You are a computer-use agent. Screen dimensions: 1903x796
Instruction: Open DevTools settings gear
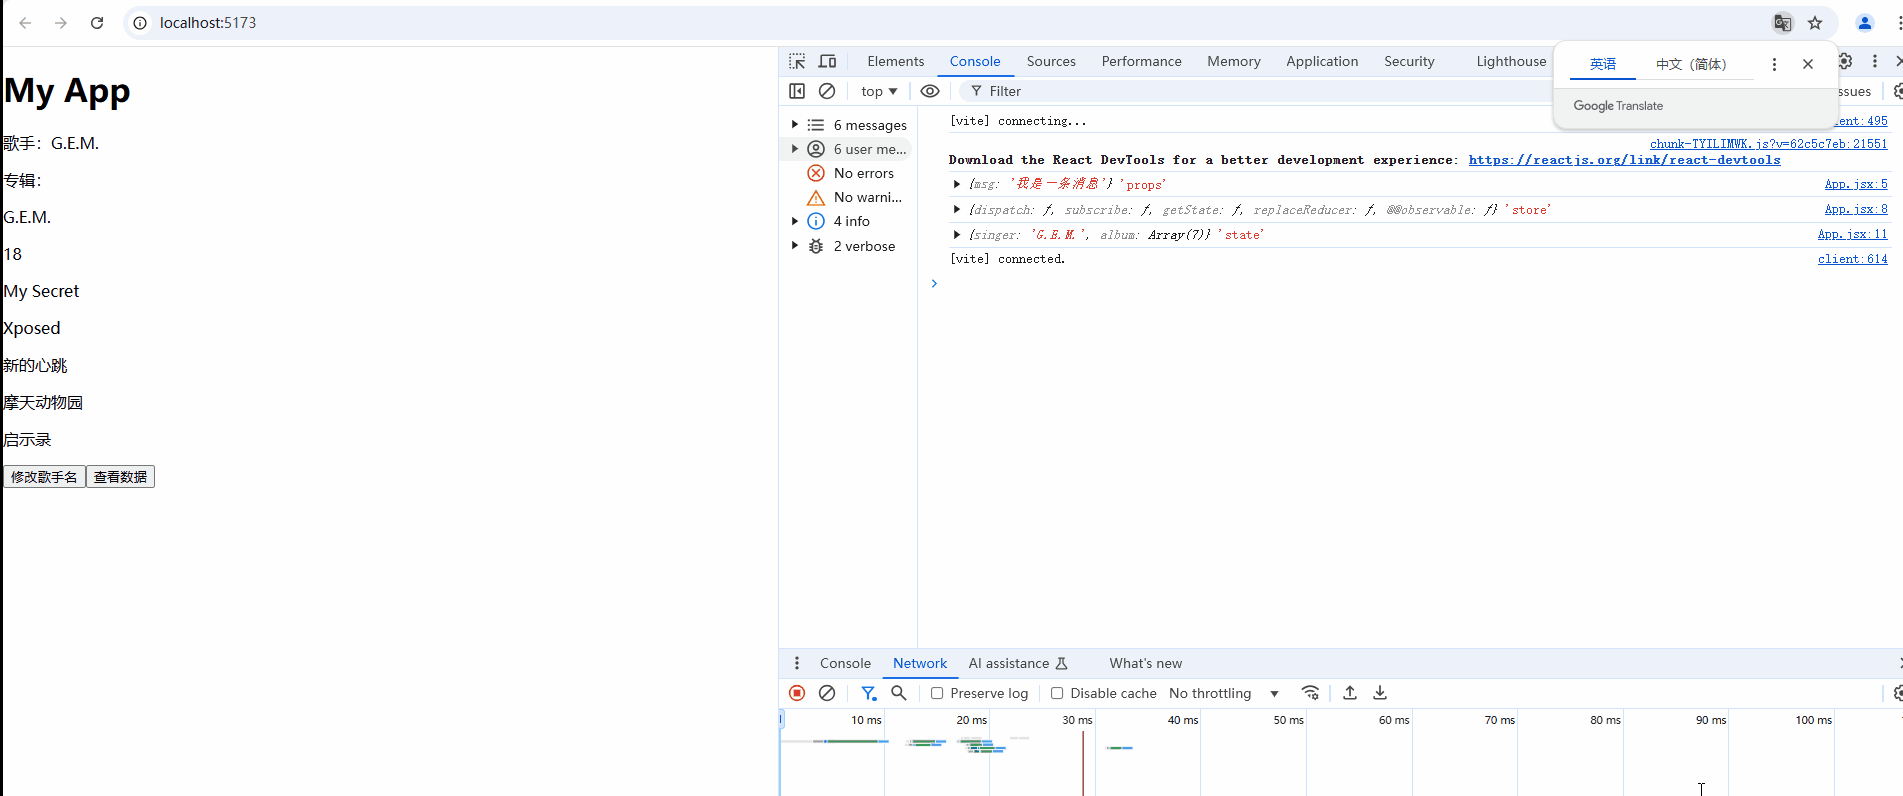coord(1846,61)
